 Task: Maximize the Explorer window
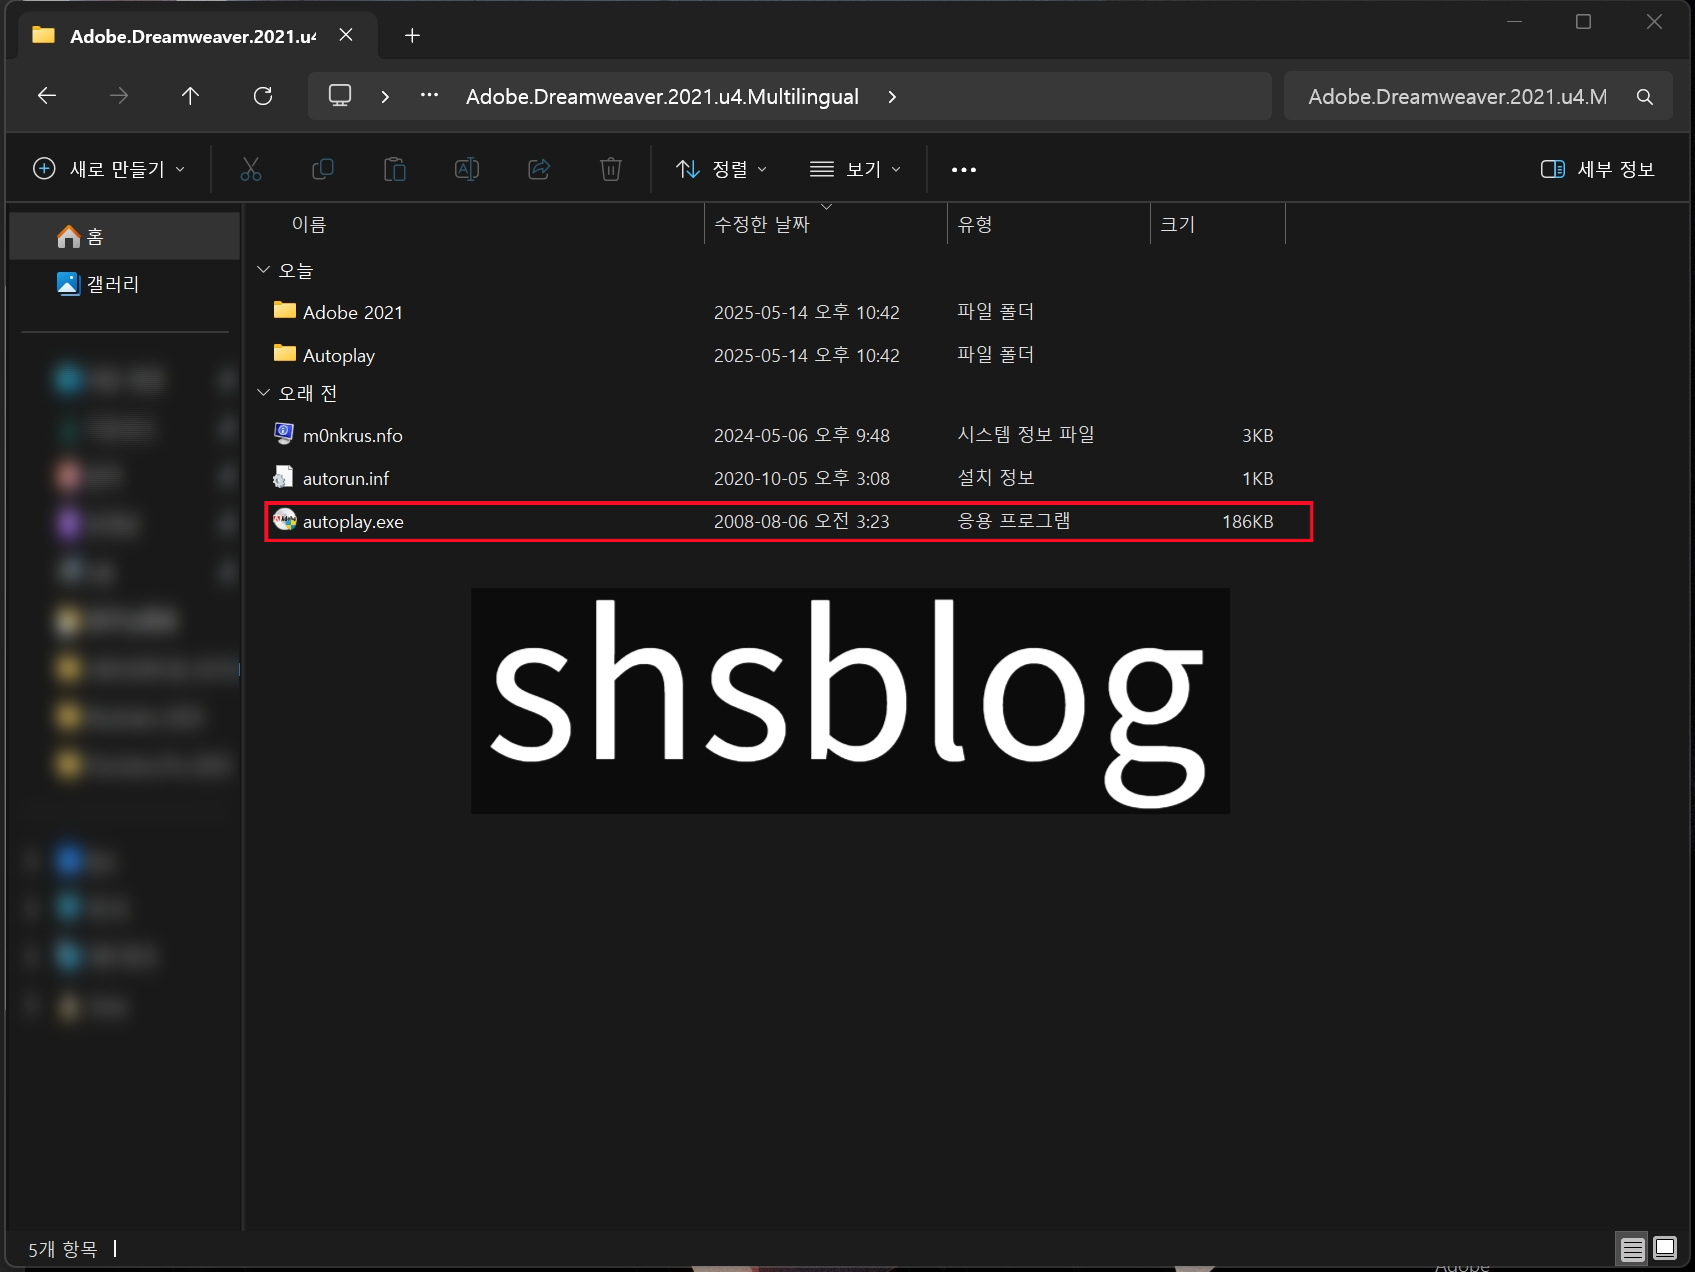1583,22
